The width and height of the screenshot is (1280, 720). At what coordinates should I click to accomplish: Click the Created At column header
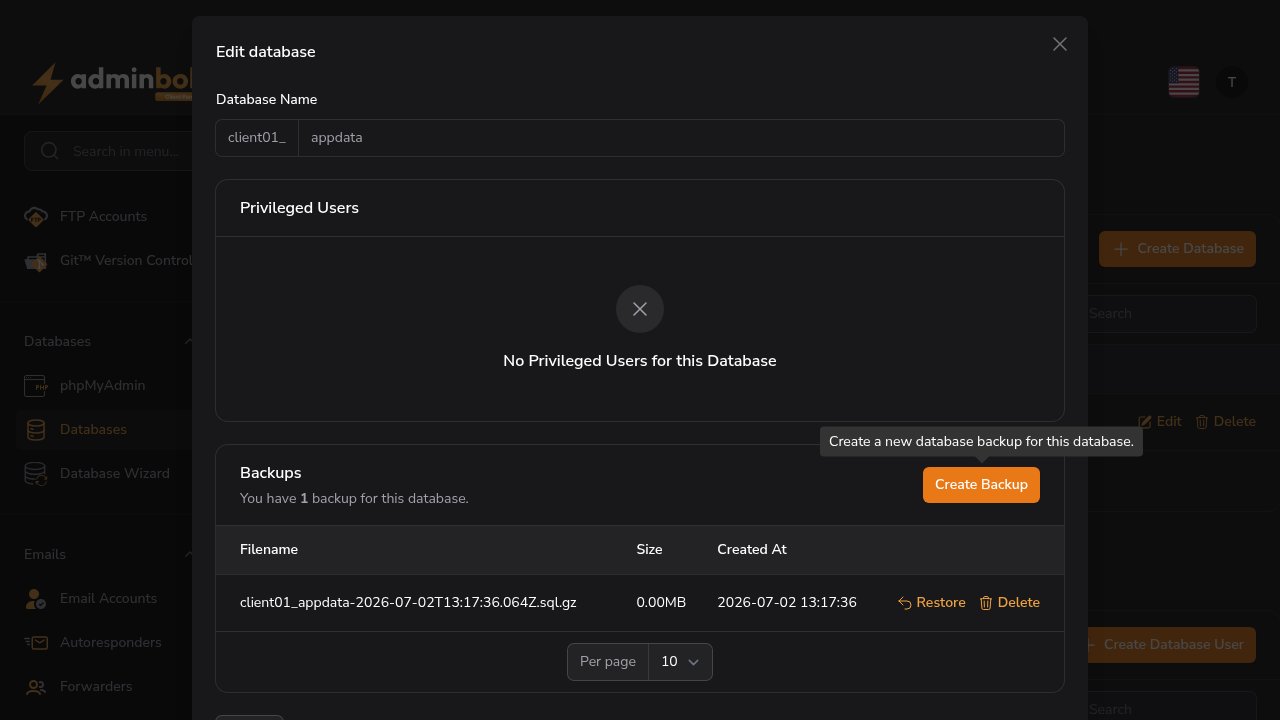point(752,550)
